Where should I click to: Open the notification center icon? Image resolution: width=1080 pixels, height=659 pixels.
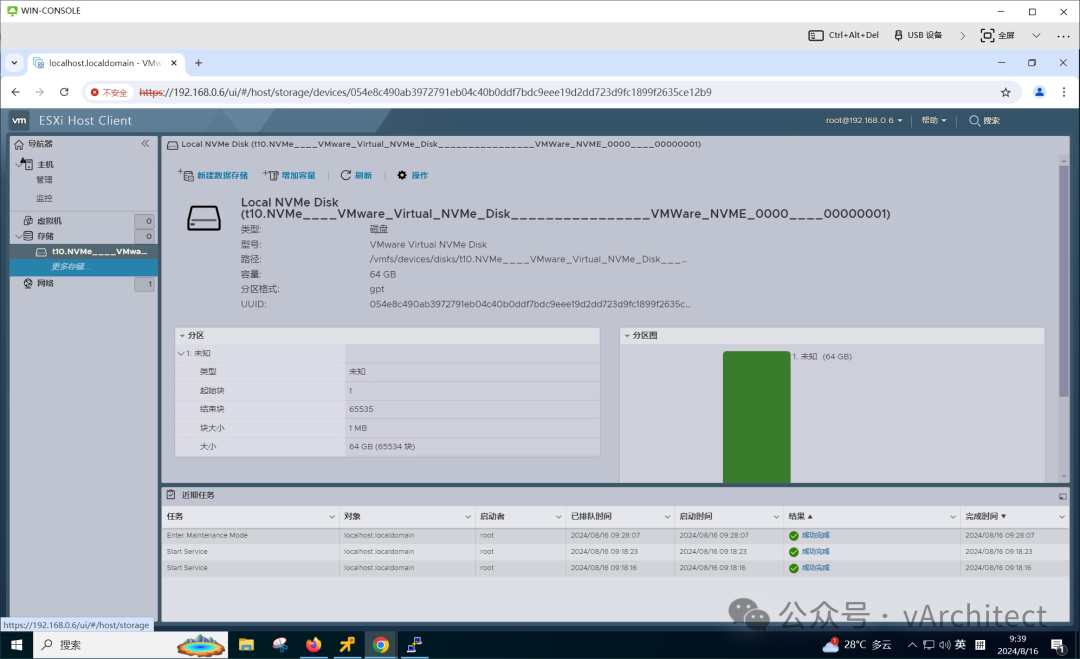pyautogui.click(x=1058, y=645)
